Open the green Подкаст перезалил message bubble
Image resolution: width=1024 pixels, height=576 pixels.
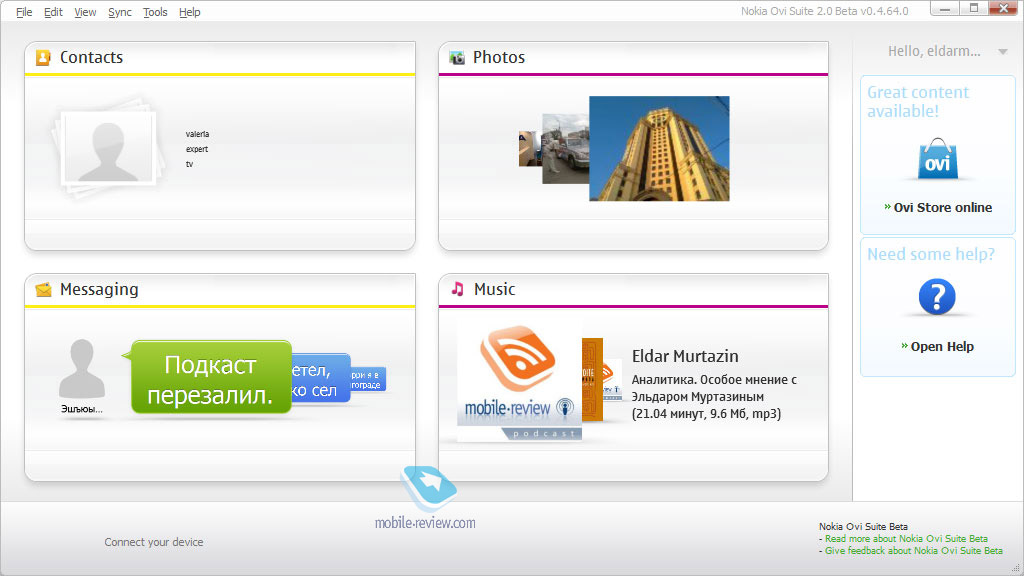pos(211,377)
